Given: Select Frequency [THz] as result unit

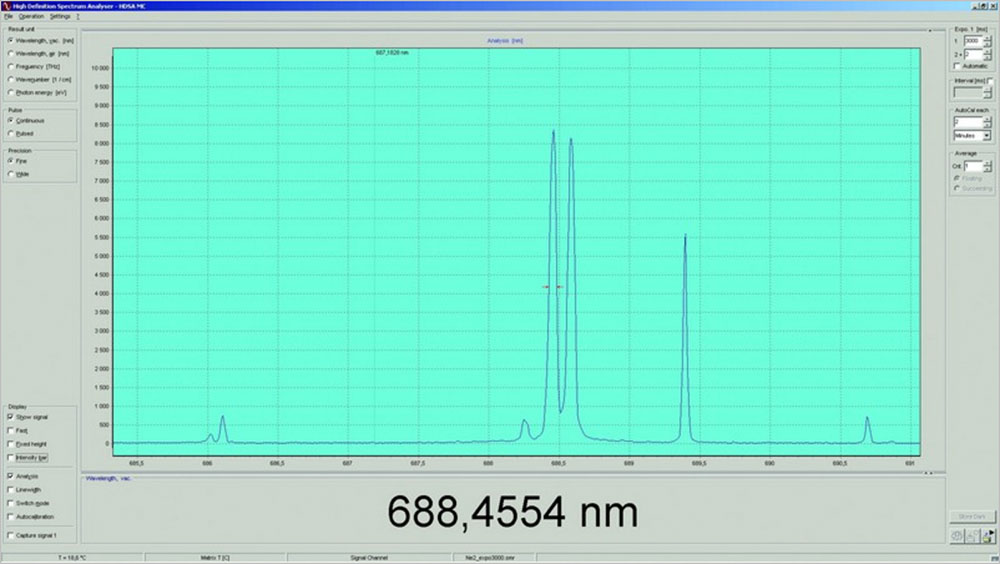Looking at the screenshot, I should pos(11,66).
